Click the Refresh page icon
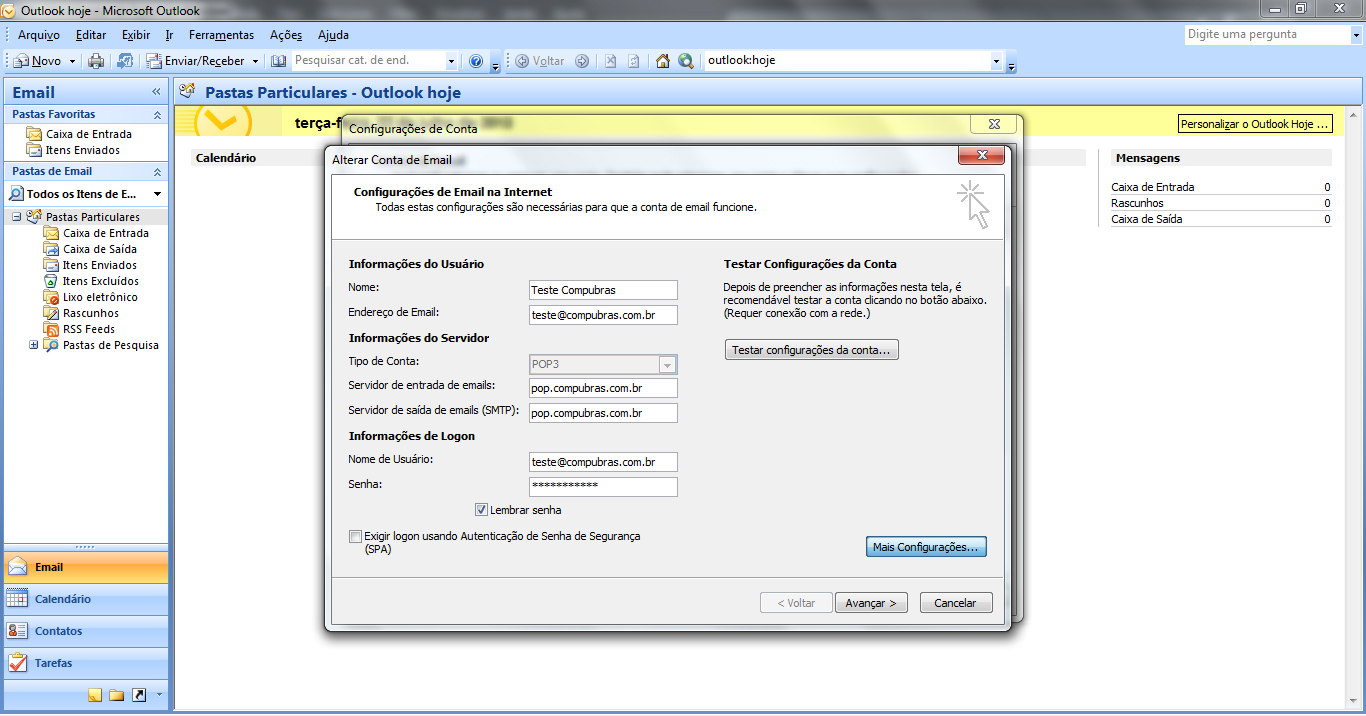 634,61
